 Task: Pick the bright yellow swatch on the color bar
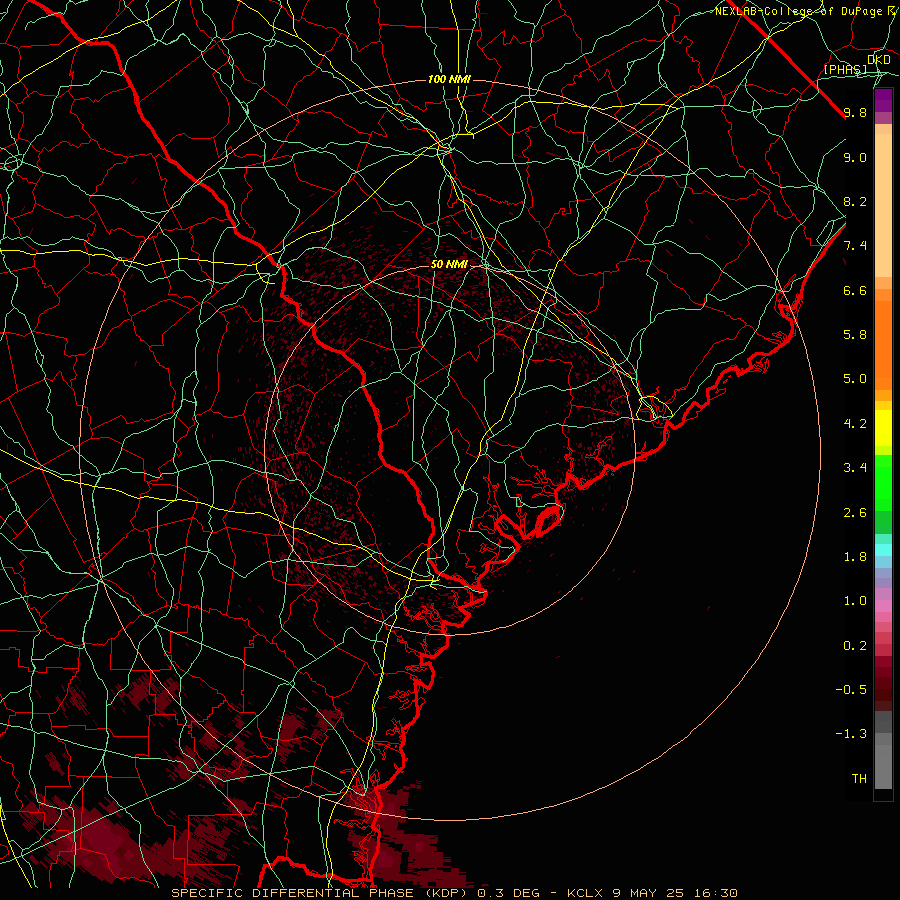883,428
